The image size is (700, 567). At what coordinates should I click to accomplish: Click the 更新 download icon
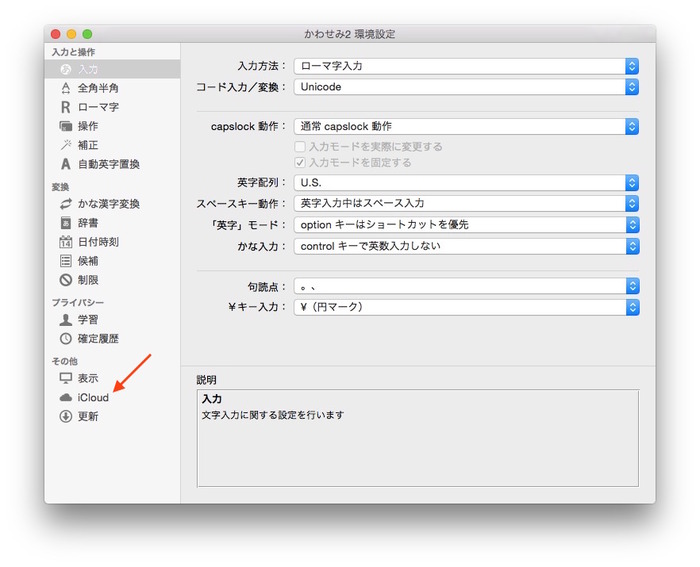[66, 417]
